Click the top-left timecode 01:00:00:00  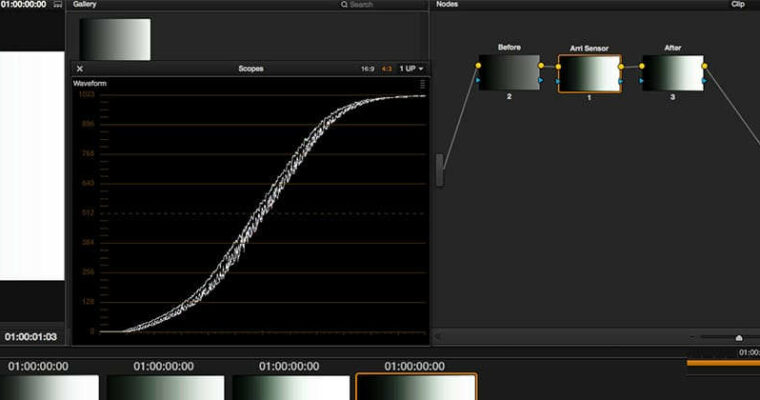[24, 4]
